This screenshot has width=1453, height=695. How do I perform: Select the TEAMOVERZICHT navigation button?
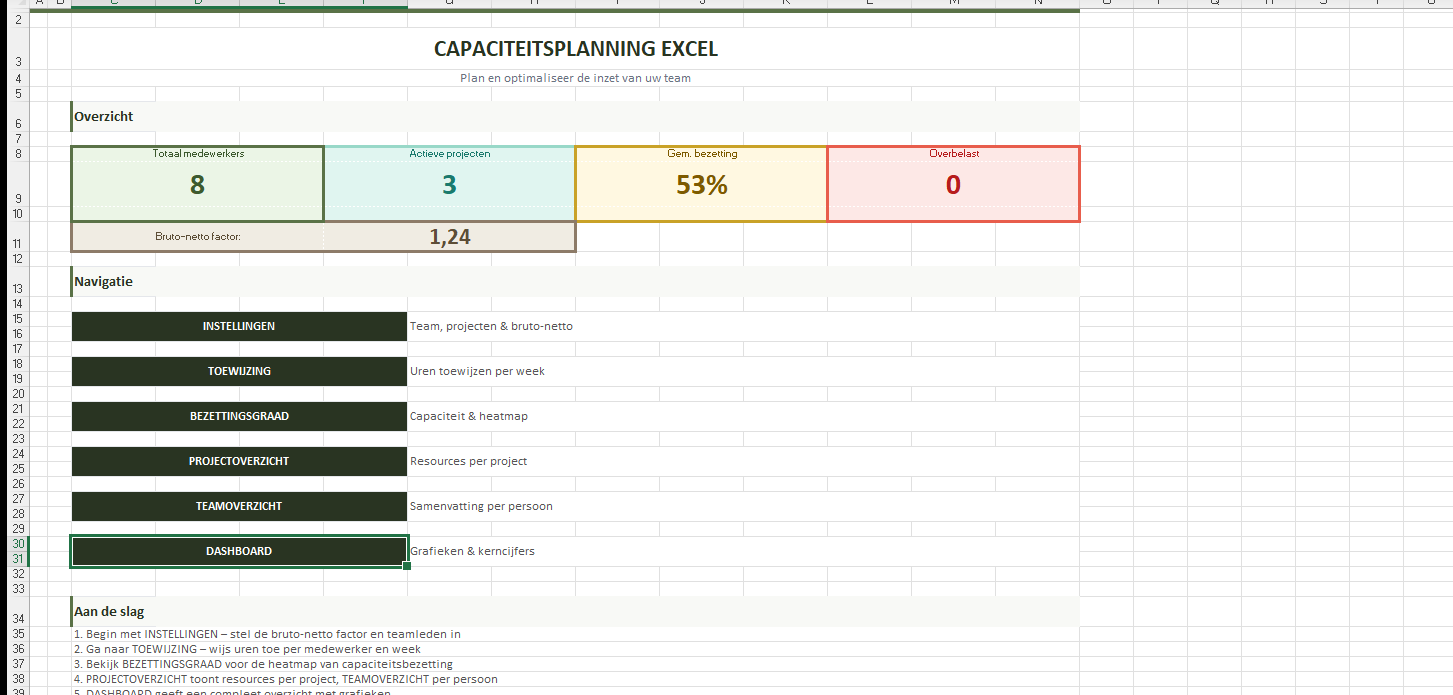click(x=239, y=506)
